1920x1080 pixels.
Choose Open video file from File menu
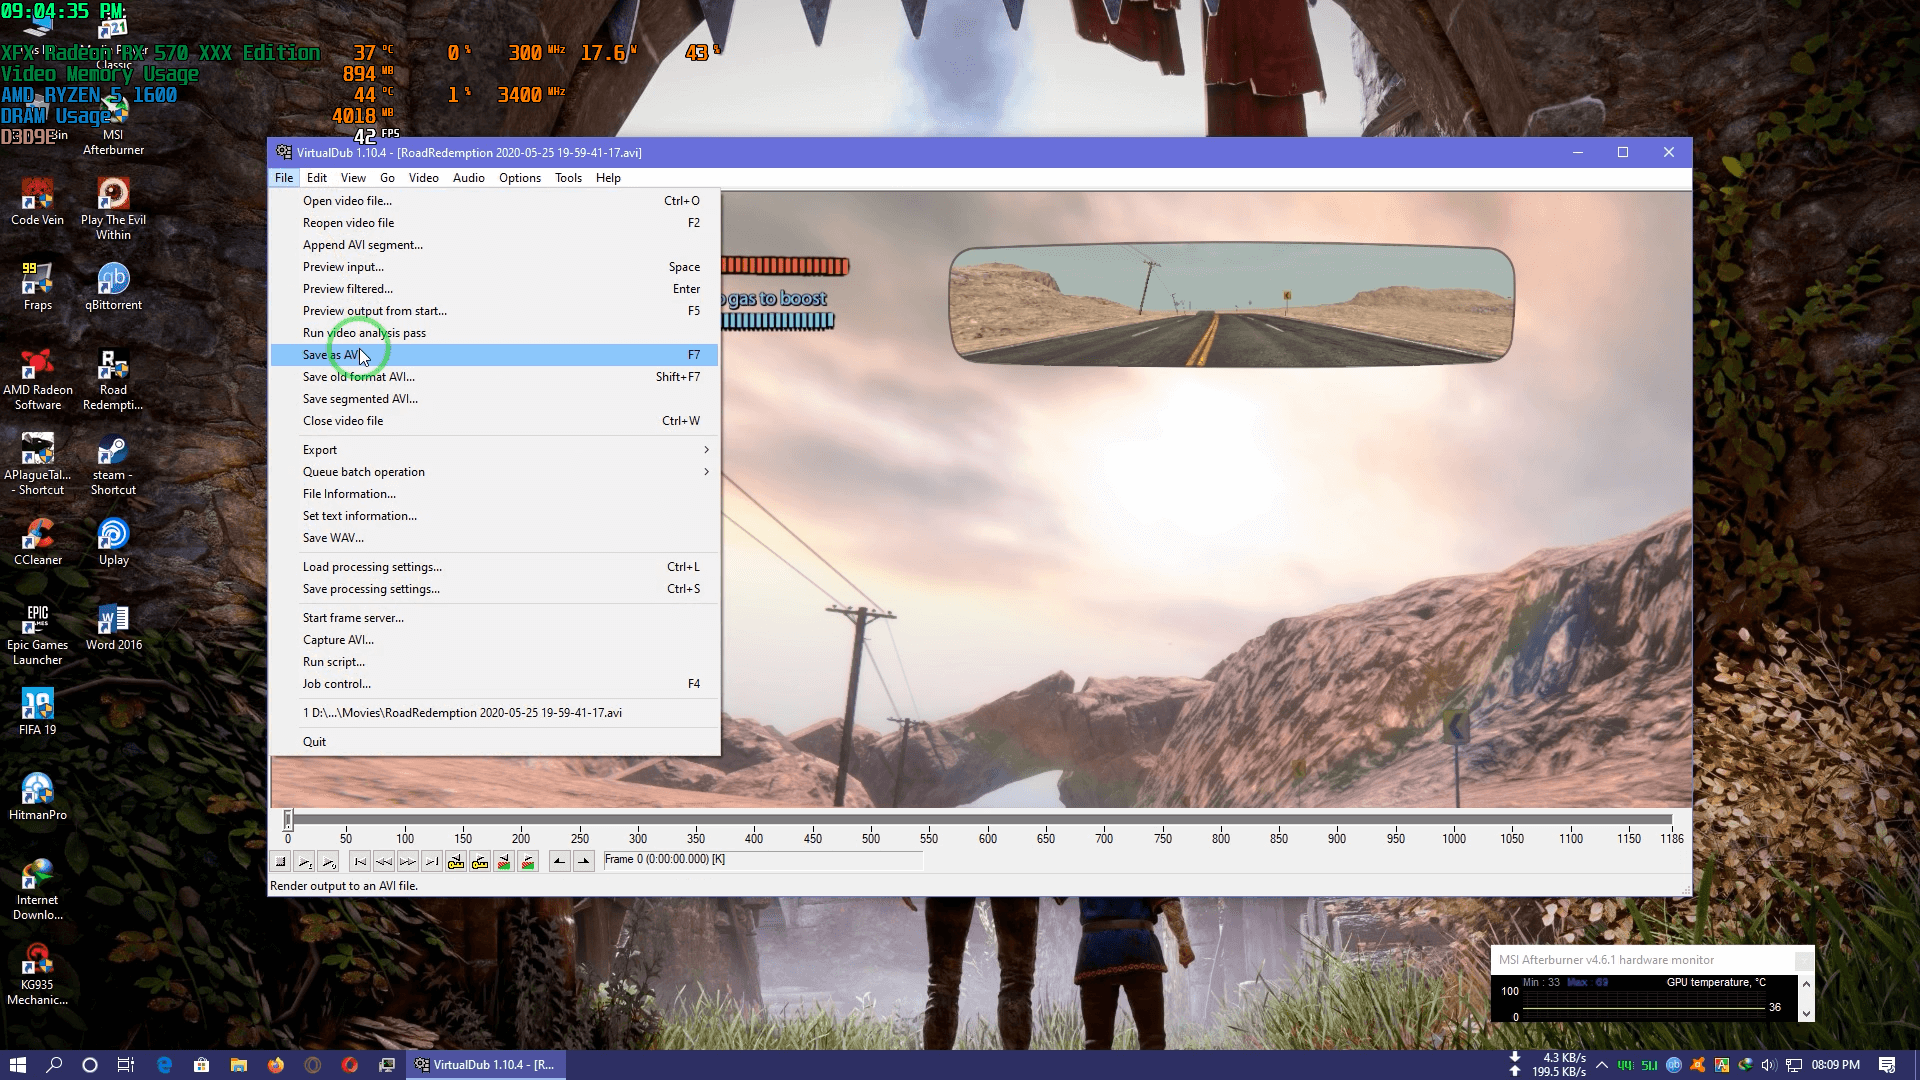click(x=494, y=201)
